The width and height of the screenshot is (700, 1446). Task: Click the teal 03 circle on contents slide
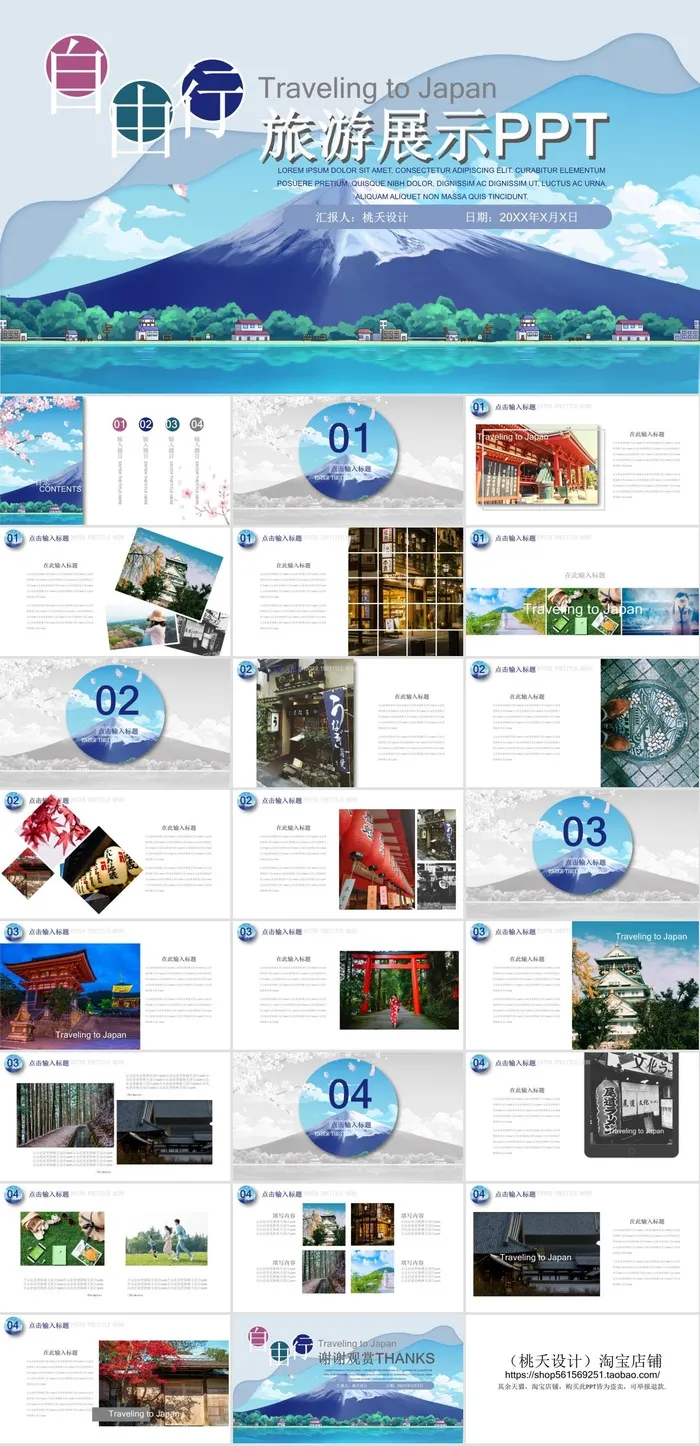pos(172,424)
